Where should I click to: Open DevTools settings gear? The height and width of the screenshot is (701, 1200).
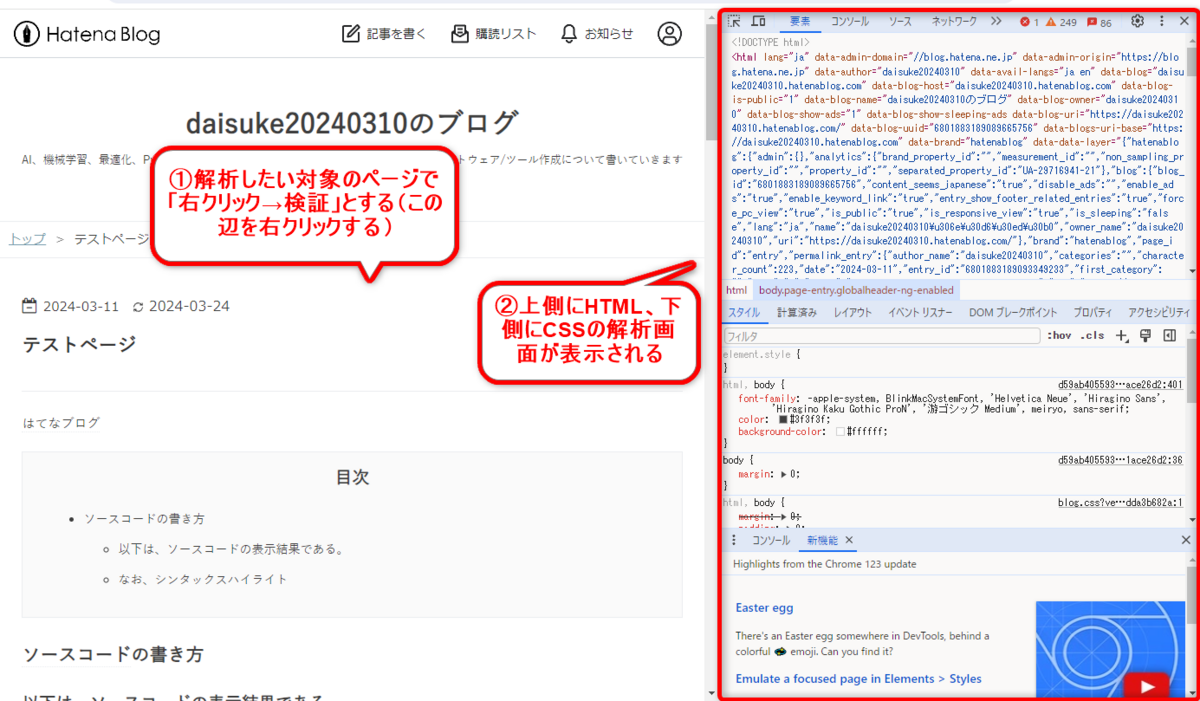pos(1137,21)
